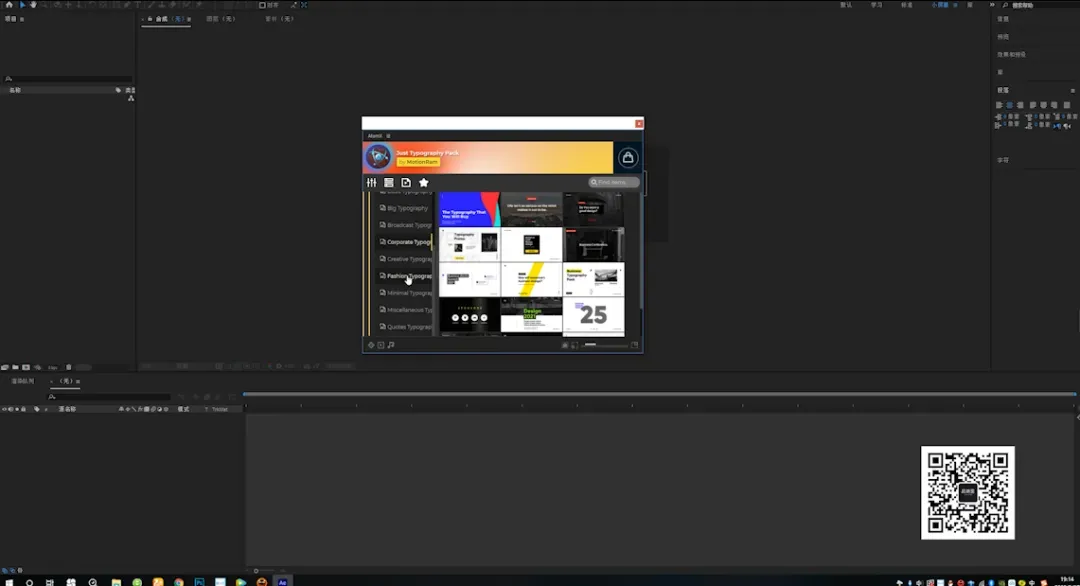Choose the green 'Design 2021' preset thumbnail

[532, 315]
